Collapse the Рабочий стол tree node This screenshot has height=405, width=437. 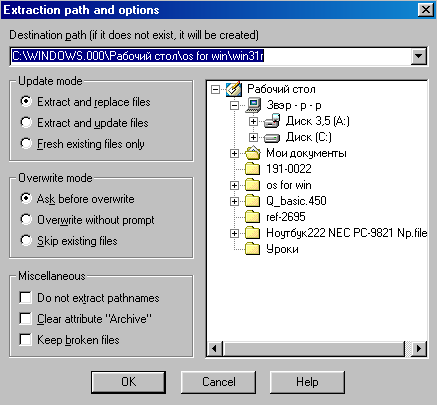[x=216, y=89]
